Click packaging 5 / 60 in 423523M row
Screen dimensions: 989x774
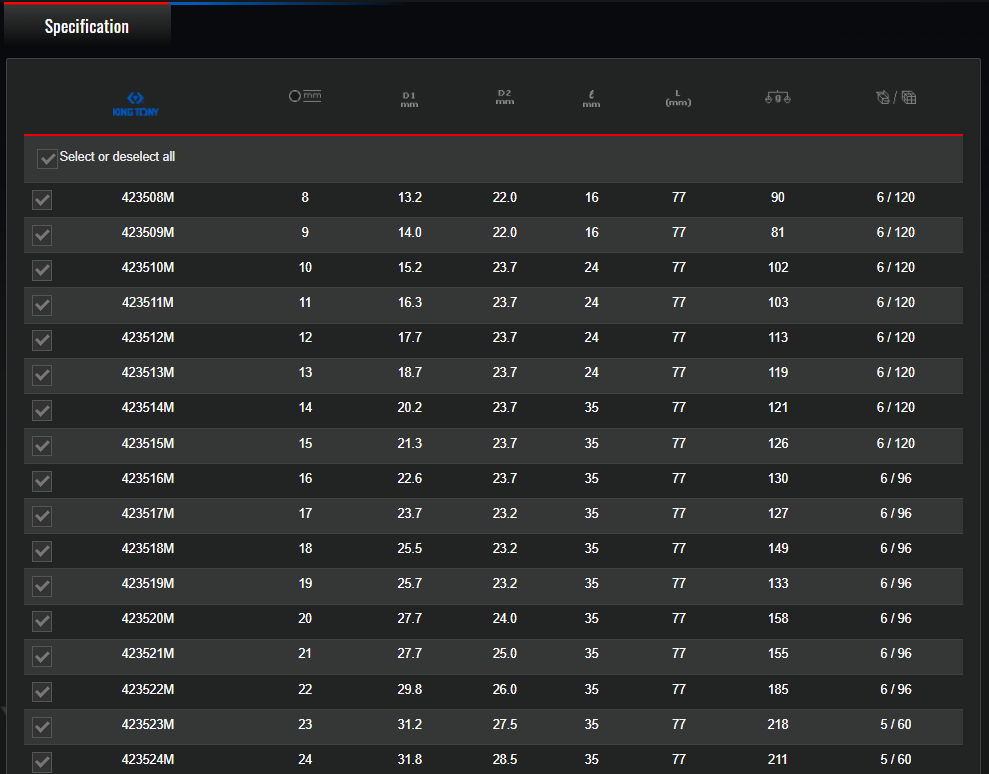[896, 724]
